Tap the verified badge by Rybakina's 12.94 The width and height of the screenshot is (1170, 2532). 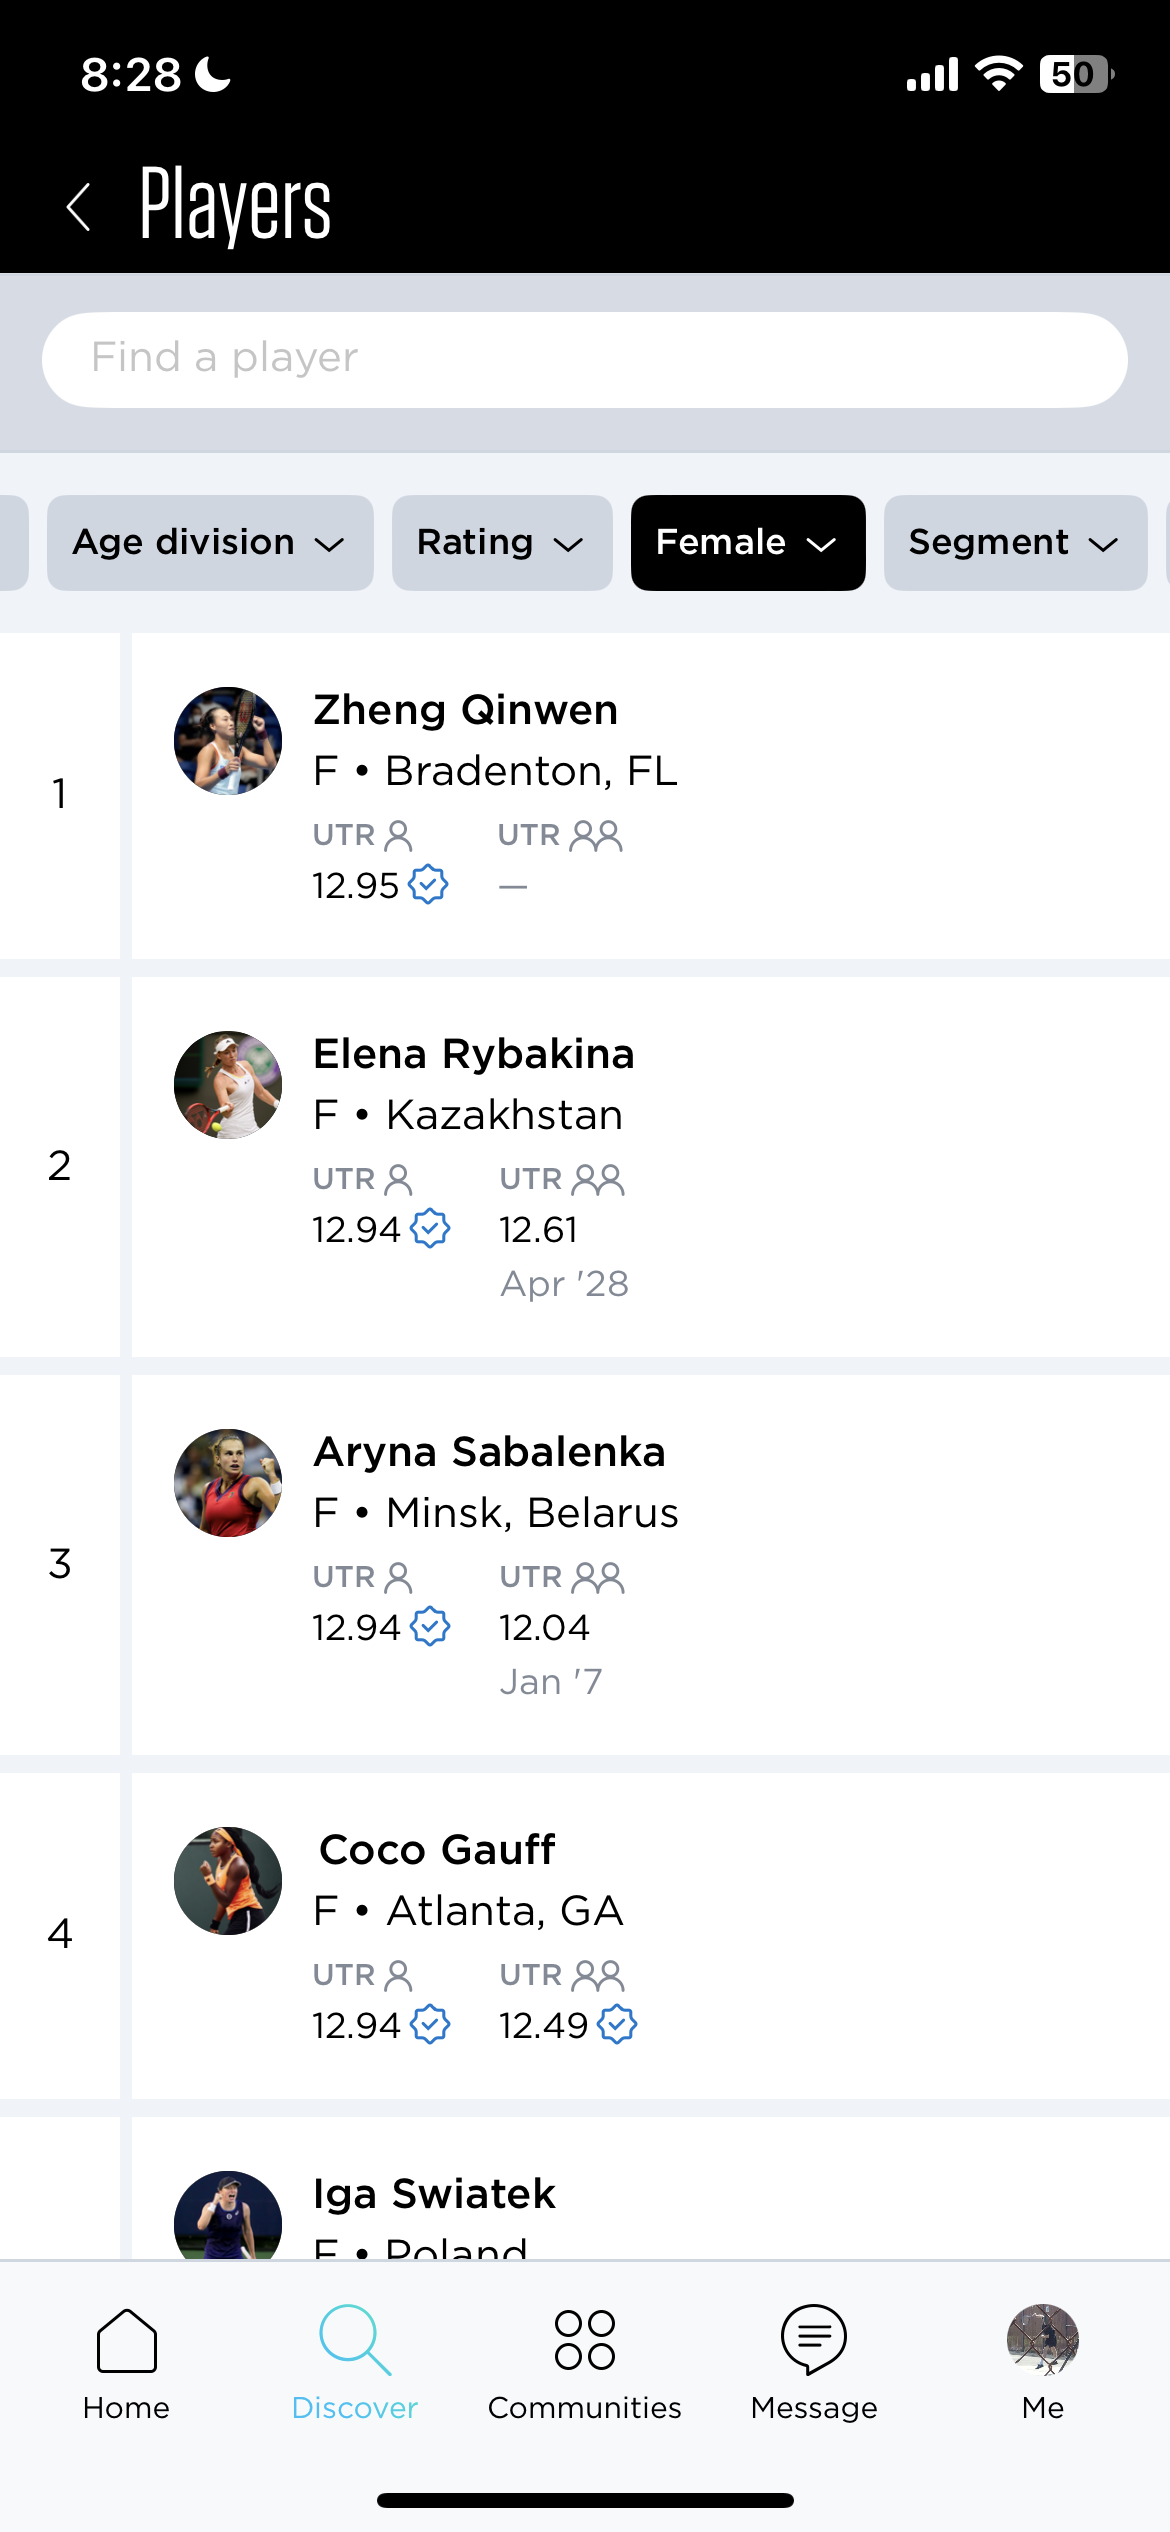click(x=431, y=1228)
